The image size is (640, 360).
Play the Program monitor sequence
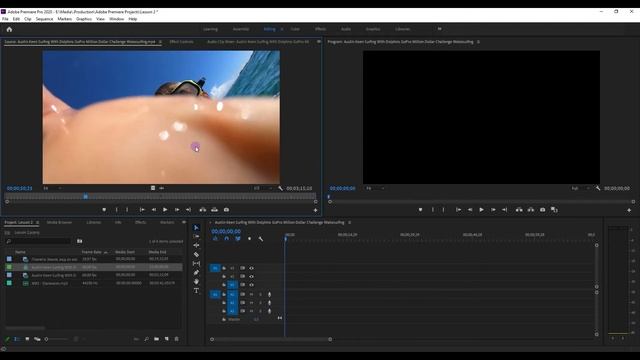click(x=481, y=210)
